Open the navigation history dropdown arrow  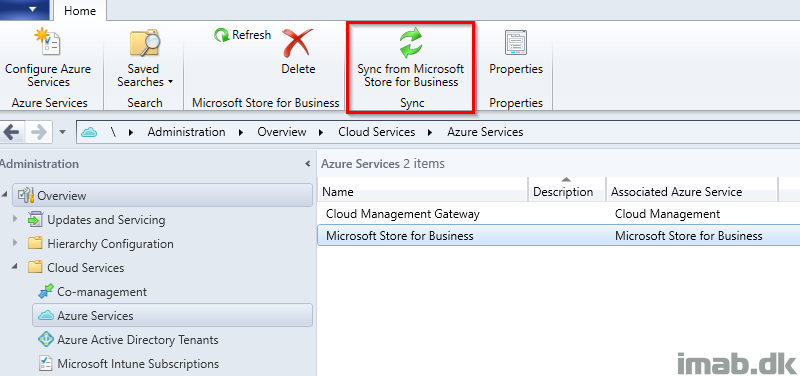(62, 132)
